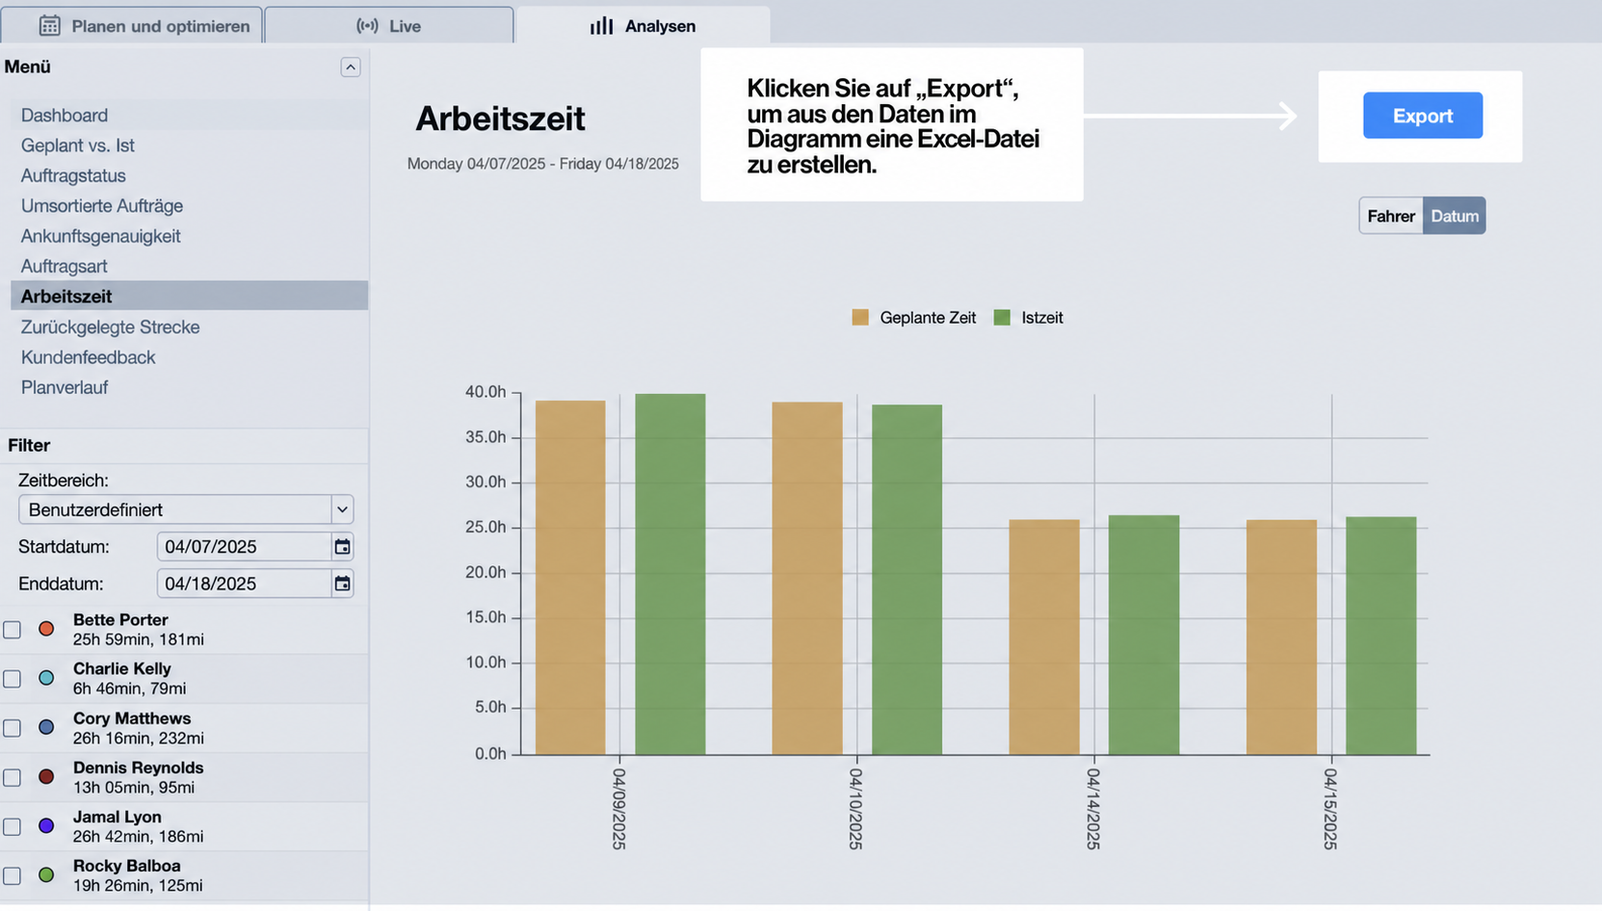
Task: Click the blue driver dot beside Cory Matthews
Action: tap(46, 728)
